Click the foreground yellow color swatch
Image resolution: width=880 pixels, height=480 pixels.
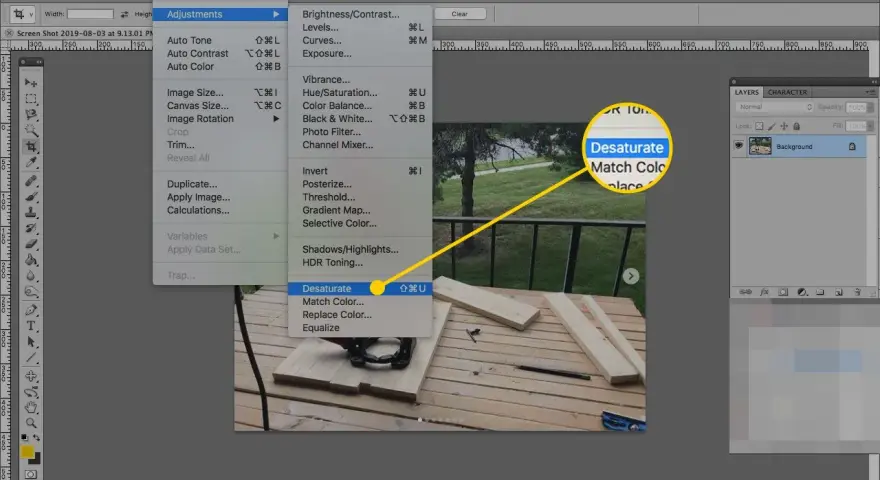pyautogui.click(x=27, y=451)
